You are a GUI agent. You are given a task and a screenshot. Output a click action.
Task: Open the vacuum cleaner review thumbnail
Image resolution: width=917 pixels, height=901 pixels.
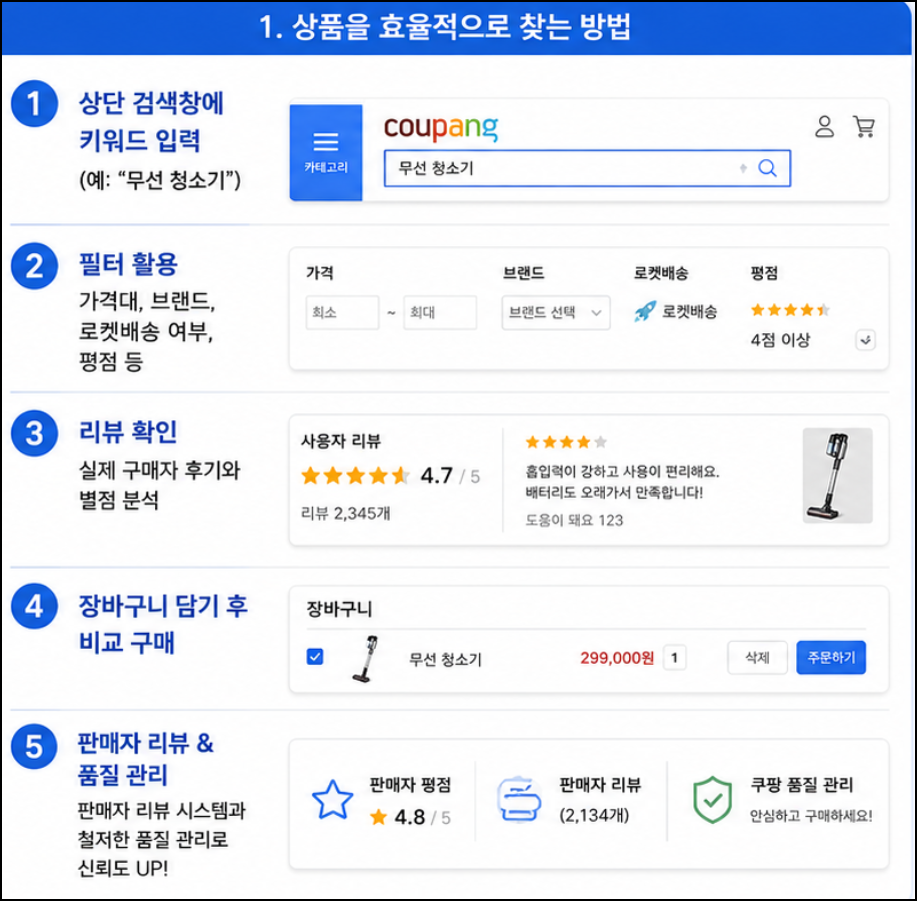coord(837,475)
